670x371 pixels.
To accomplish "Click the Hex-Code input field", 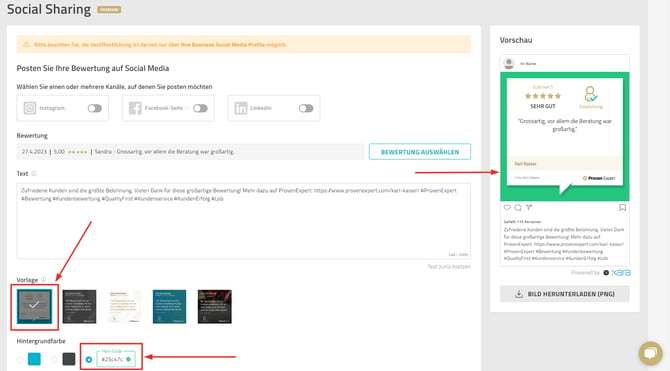I will click(116, 359).
